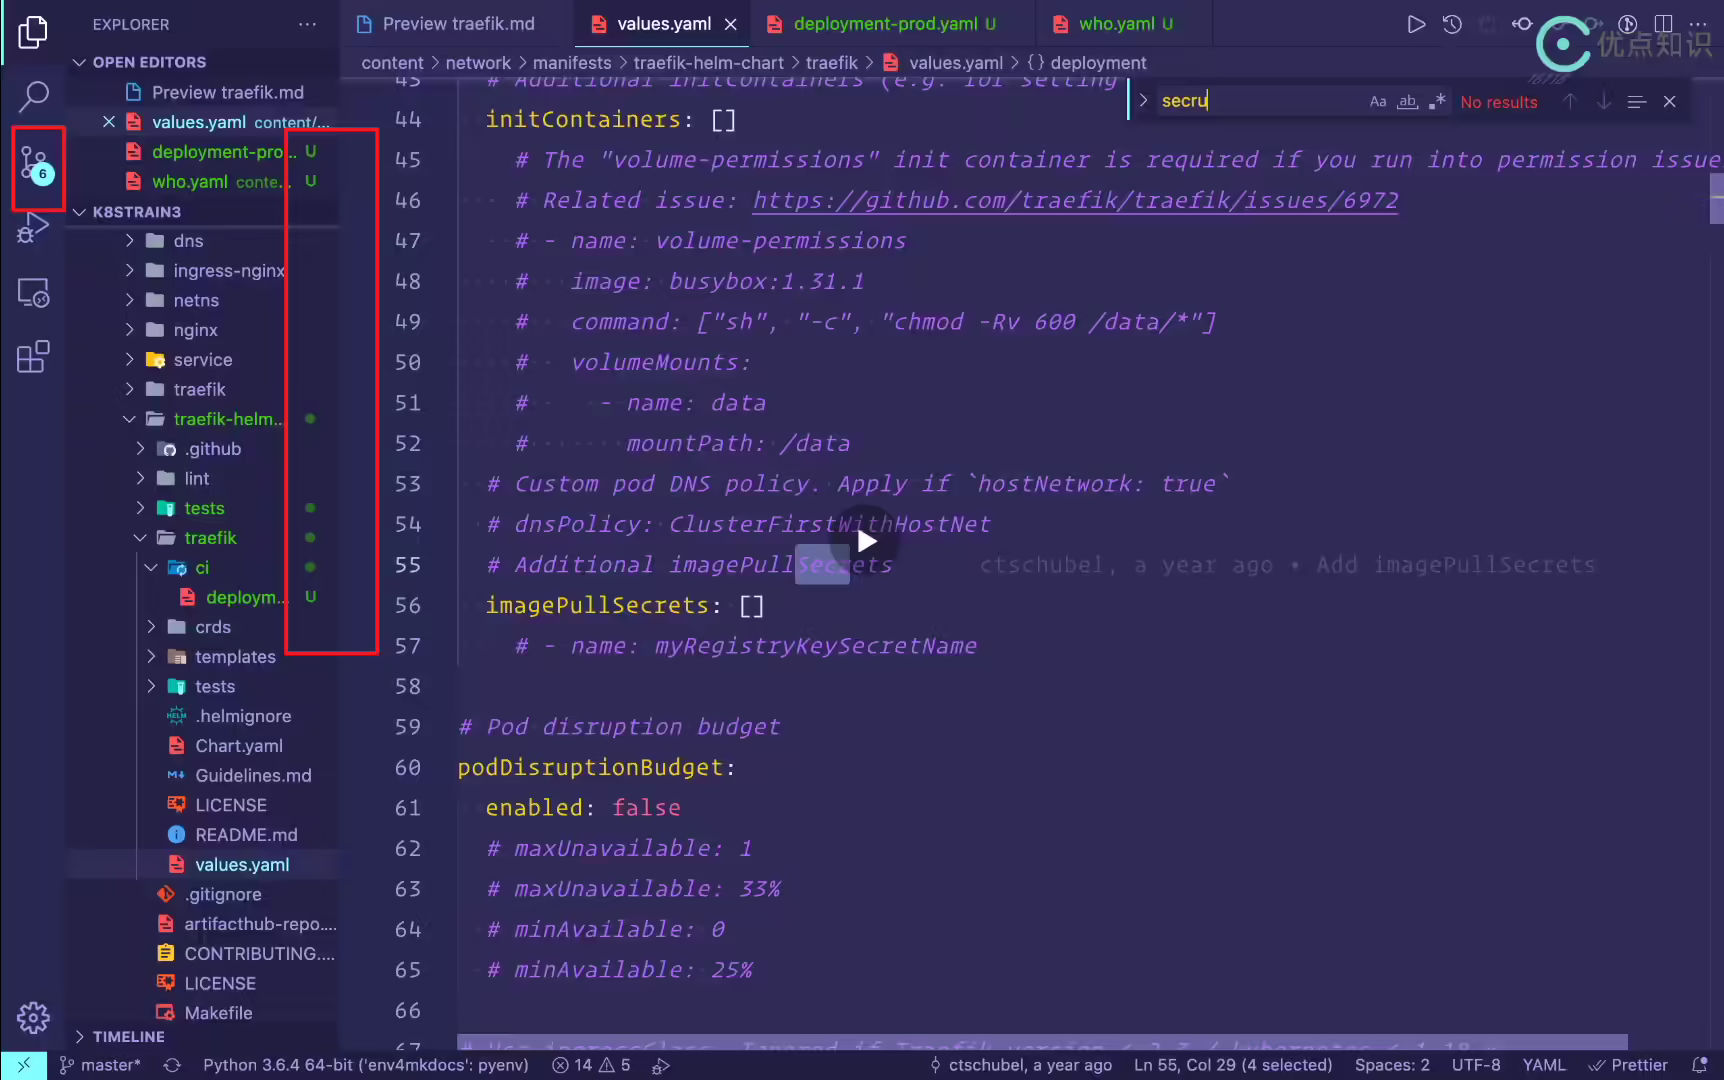Collapse the ci folder
This screenshot has height=1080, width=1724.
[152, 568]
